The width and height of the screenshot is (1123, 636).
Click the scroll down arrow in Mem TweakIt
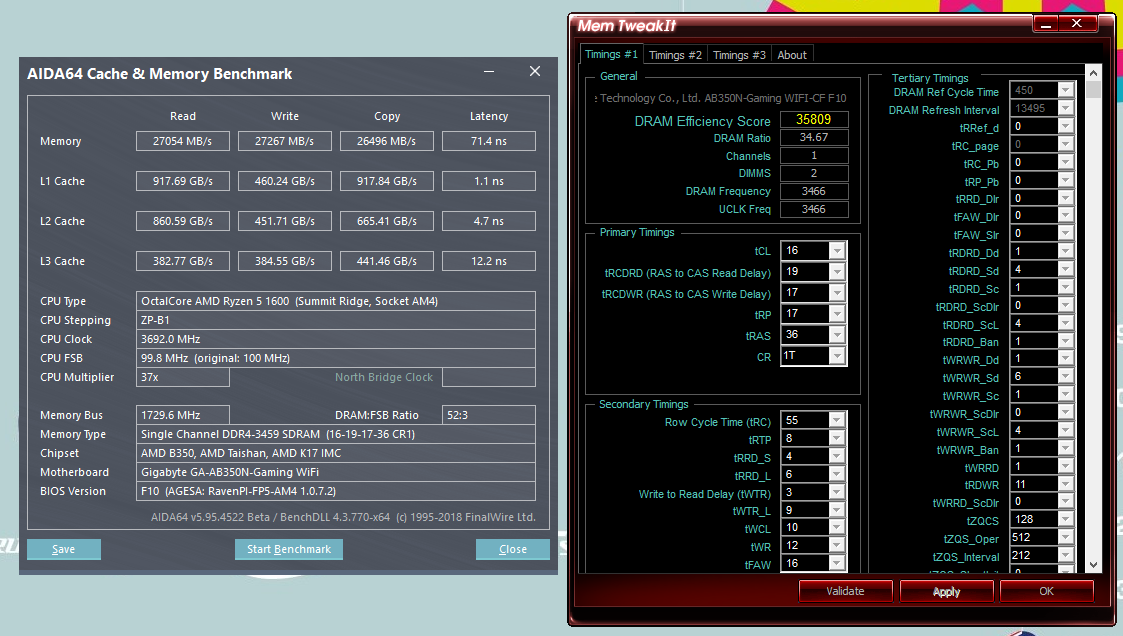point(1093,565)
